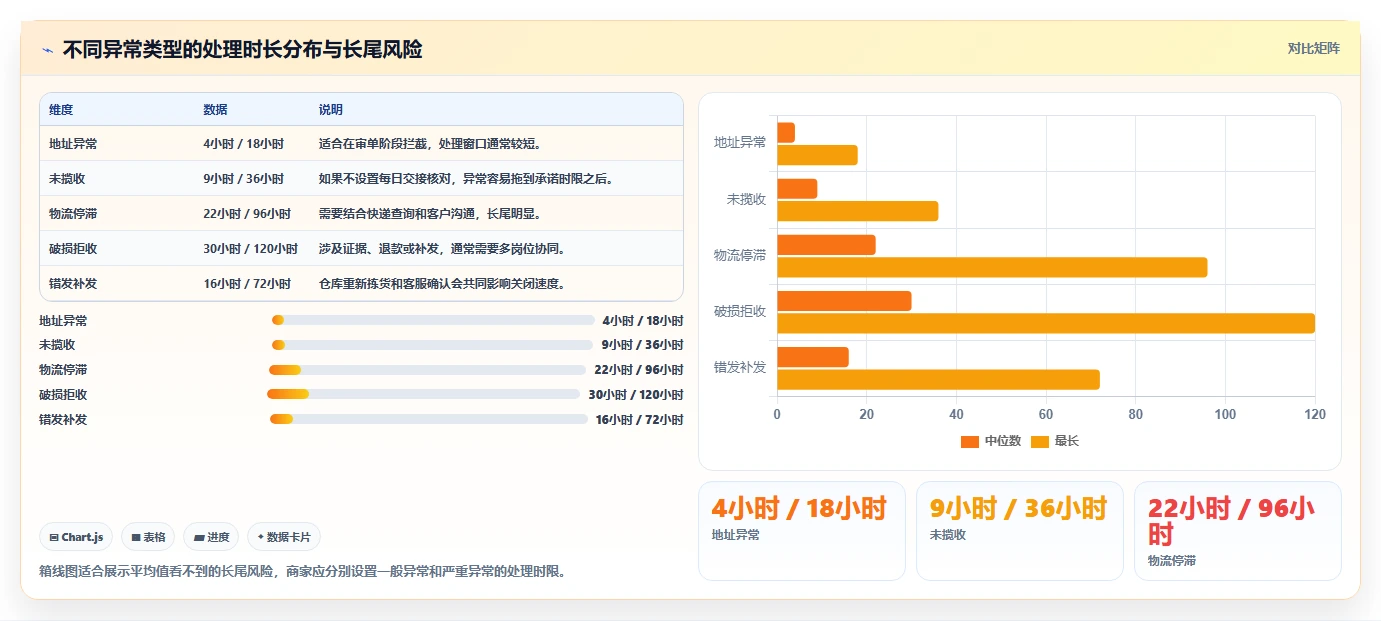Click the table cell 30小时 / 120小时
This screenshot has width=1381, height=621.
point(250,249)
